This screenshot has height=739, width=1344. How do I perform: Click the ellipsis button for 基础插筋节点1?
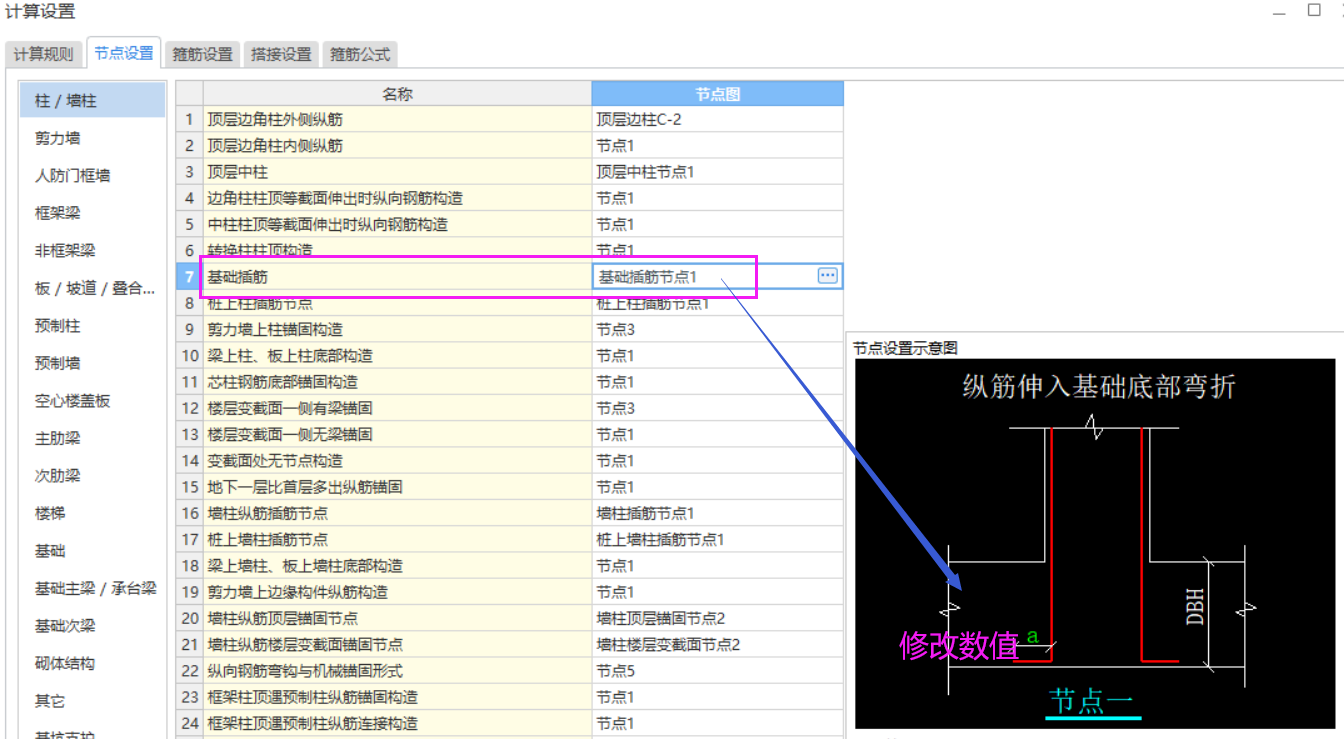[x=828, y=276]
